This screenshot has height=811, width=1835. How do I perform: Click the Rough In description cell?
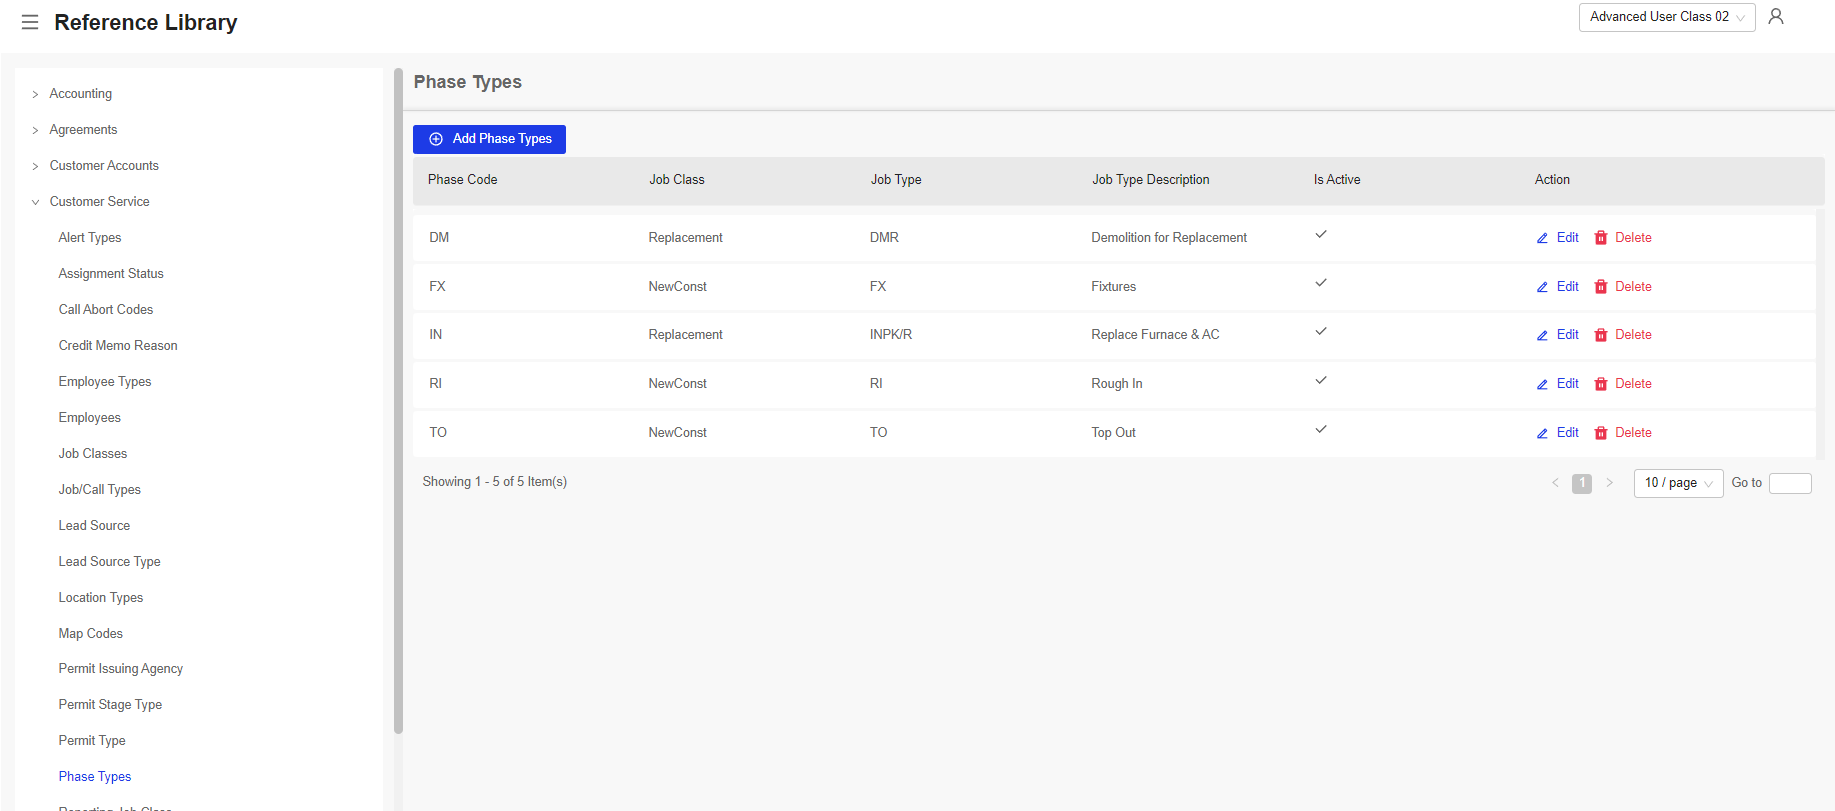coord(1117,384)
